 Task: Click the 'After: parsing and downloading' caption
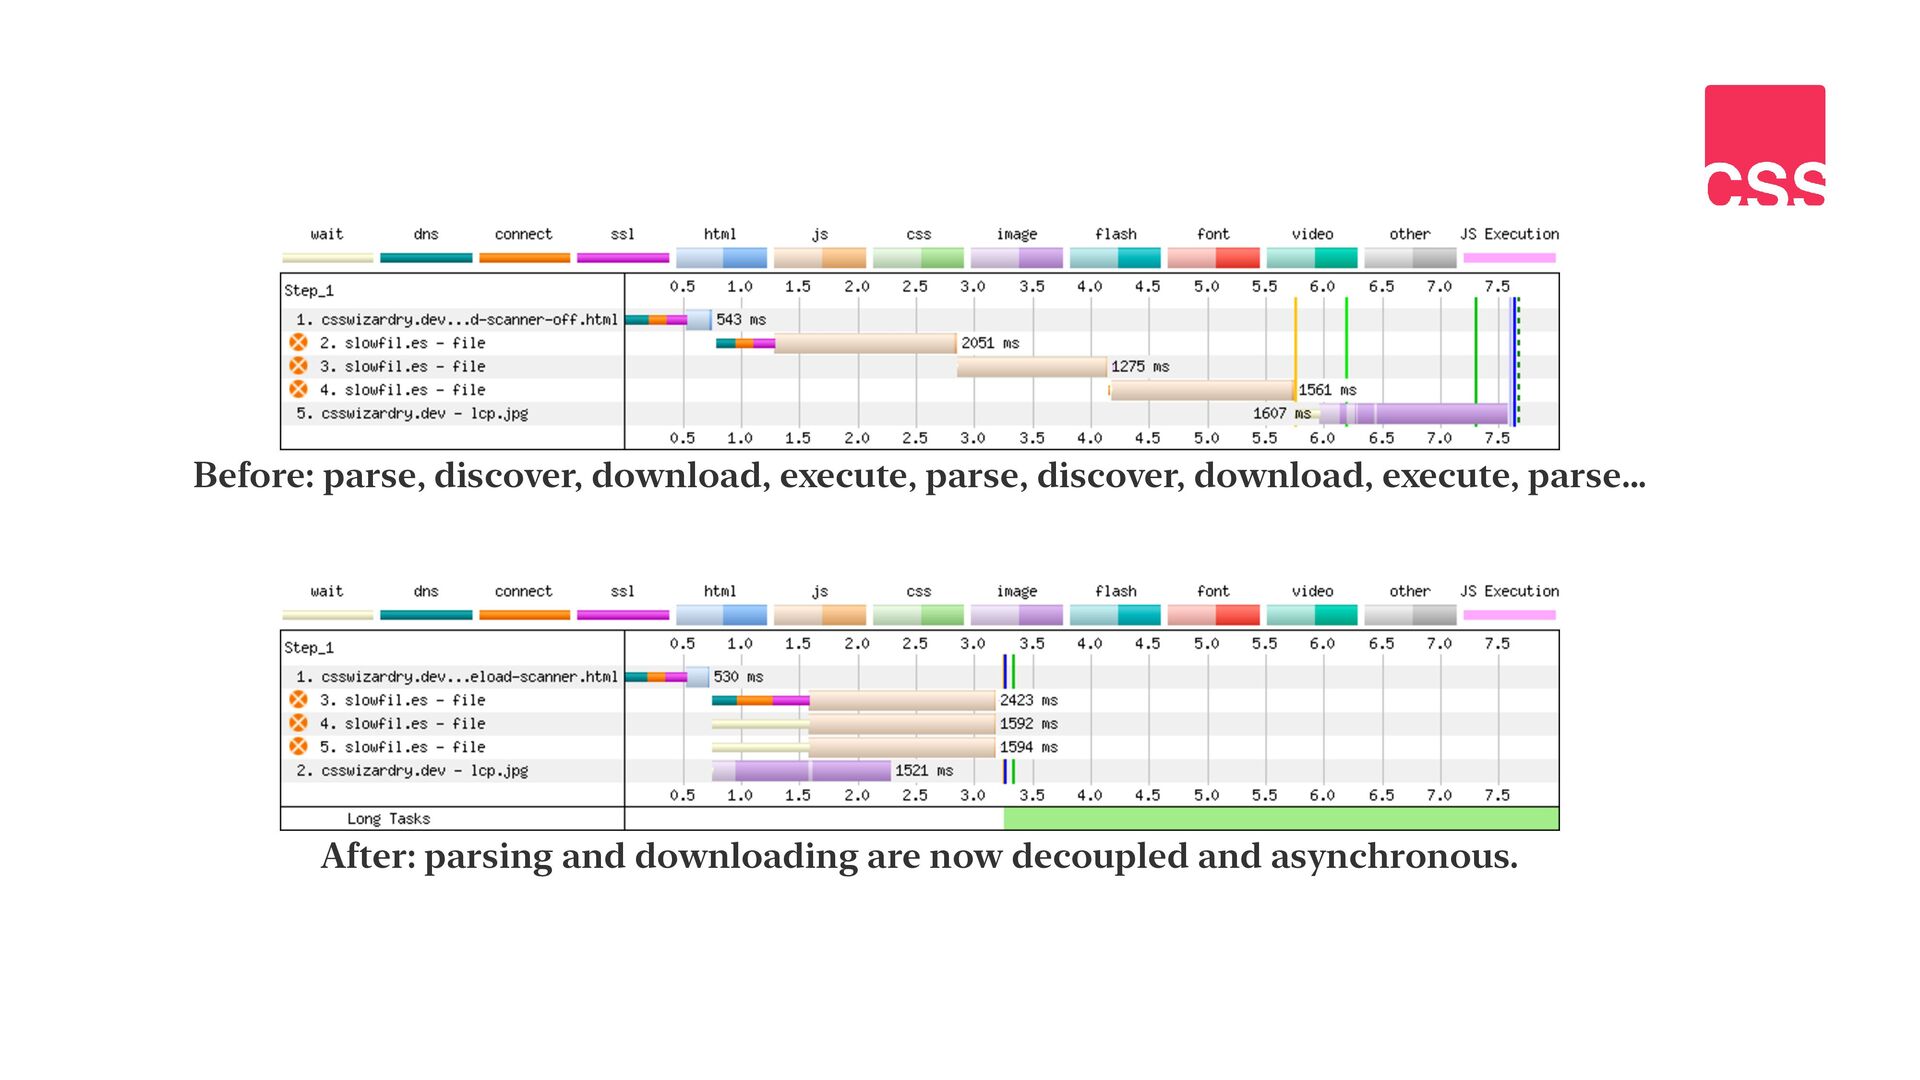(x=919, y=857)
